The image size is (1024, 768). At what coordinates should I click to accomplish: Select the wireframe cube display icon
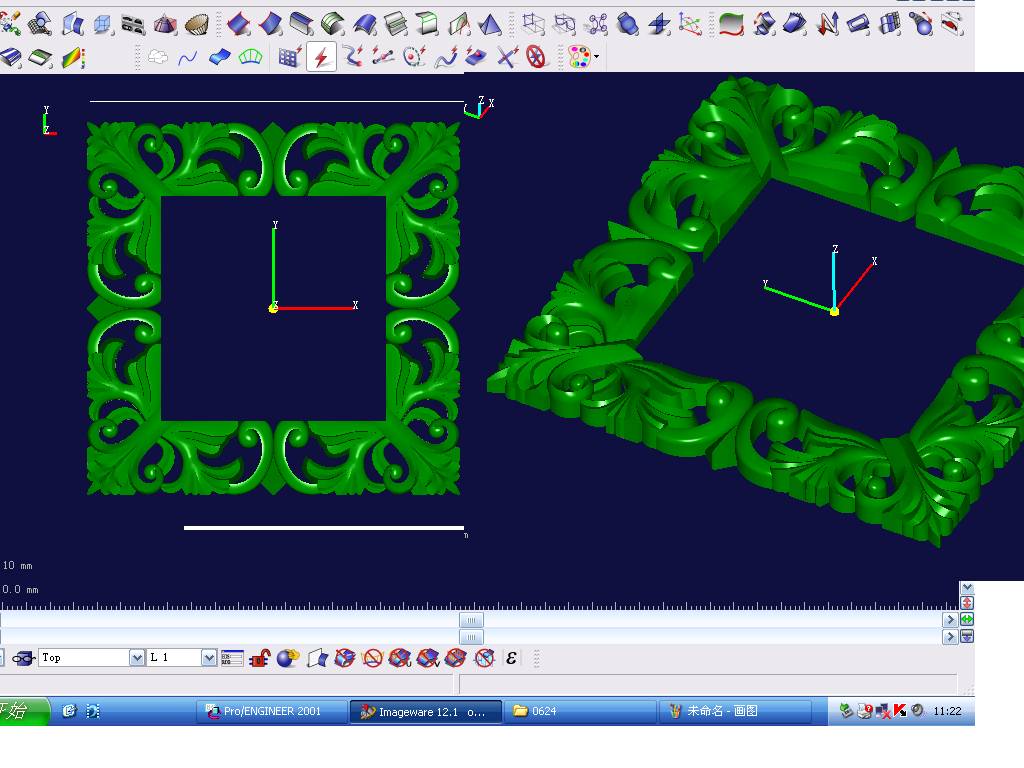point(103,25)
